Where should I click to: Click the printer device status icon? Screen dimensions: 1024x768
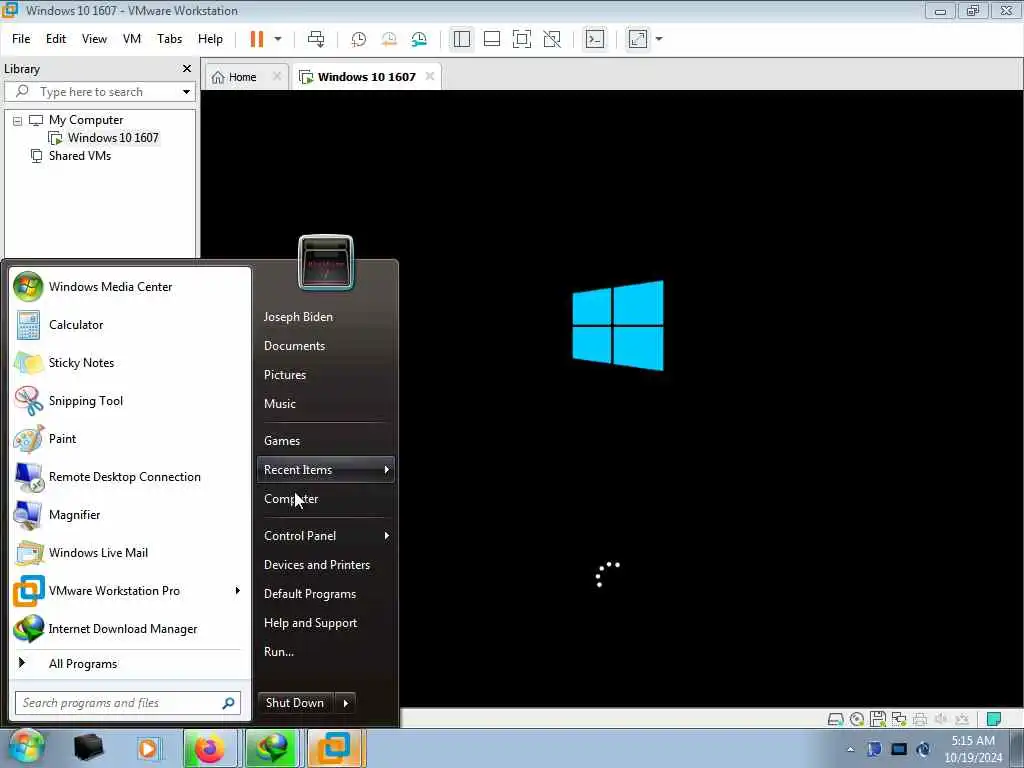coord(920,719)
